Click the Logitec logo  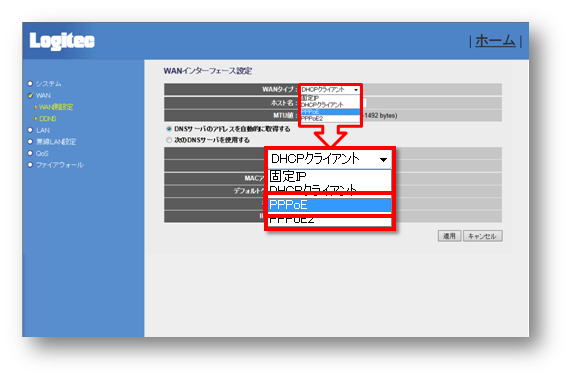pyautogui.click(x=62, y=41)
